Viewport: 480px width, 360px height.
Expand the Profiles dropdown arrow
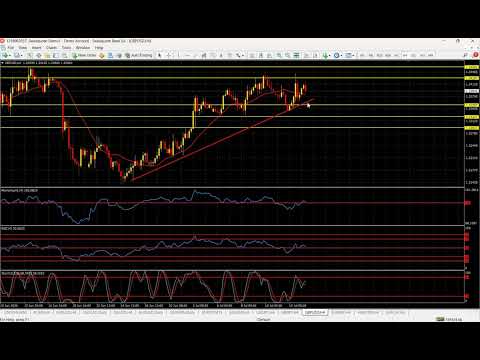22,55
